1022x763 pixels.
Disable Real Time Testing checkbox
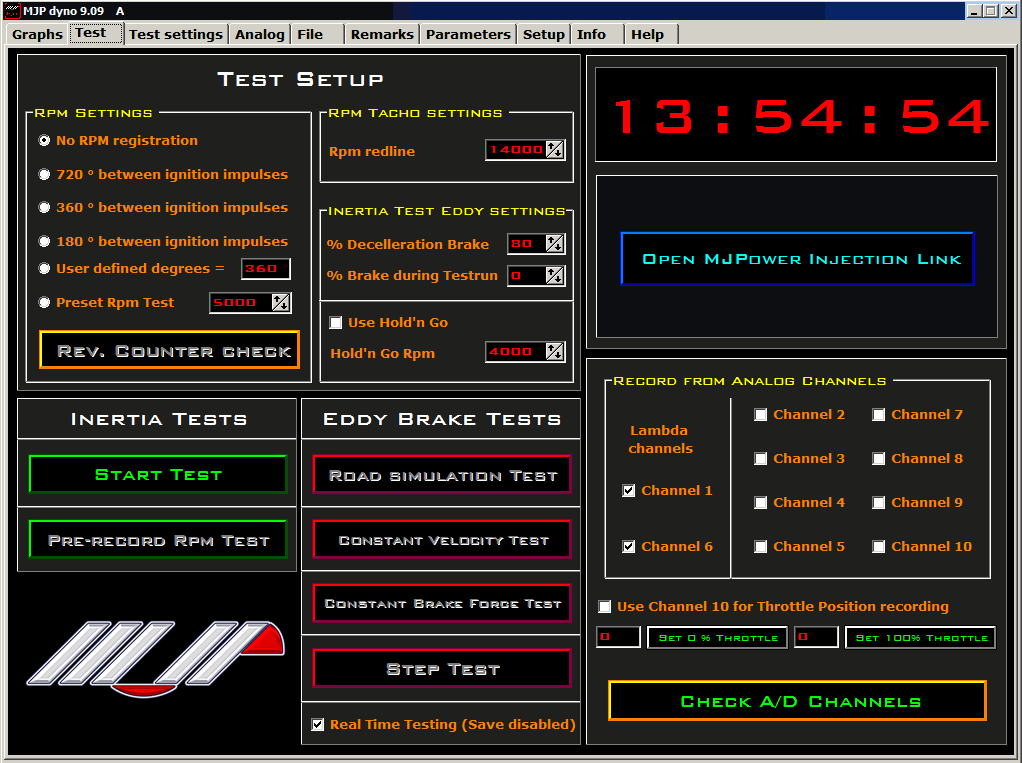pos(318,725)
